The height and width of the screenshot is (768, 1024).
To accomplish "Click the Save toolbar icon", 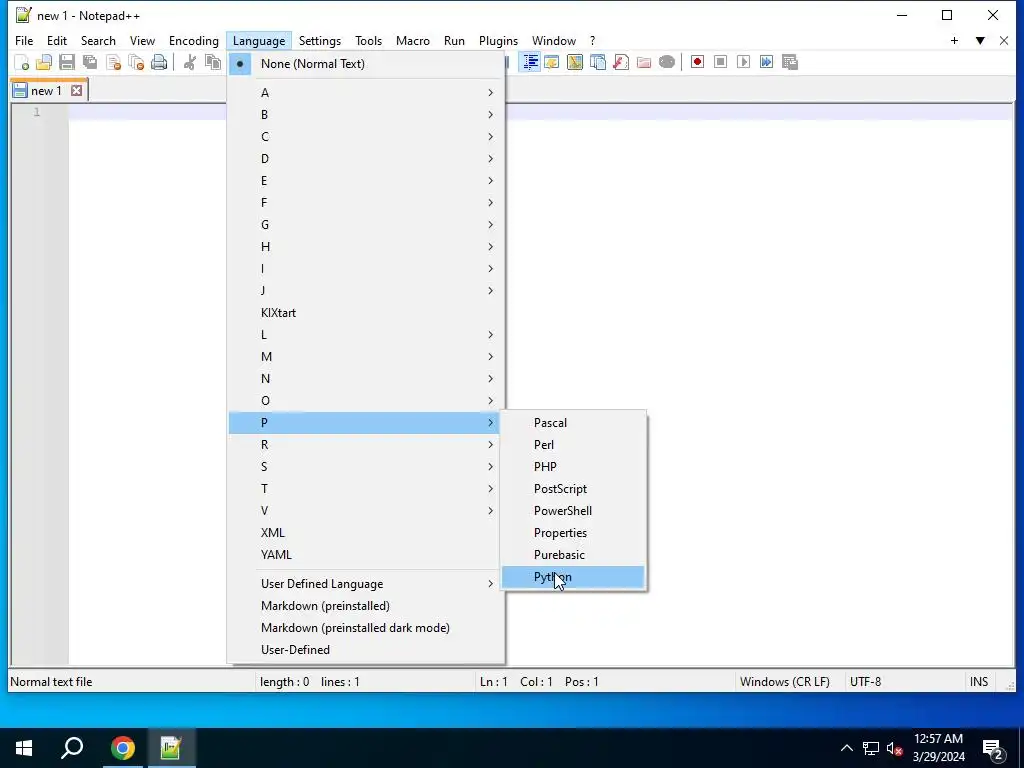I will [x=67, y=62].
